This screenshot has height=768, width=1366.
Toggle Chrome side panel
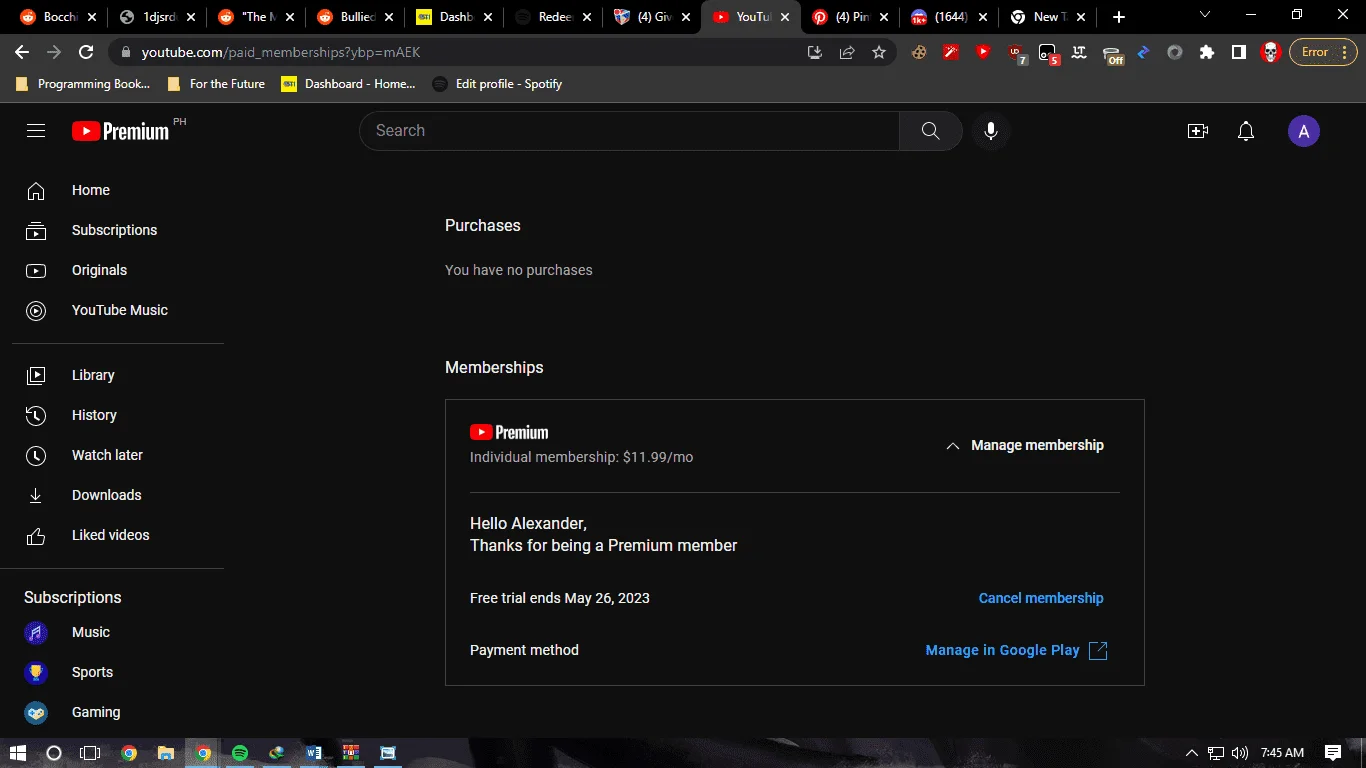(1239, 52)
